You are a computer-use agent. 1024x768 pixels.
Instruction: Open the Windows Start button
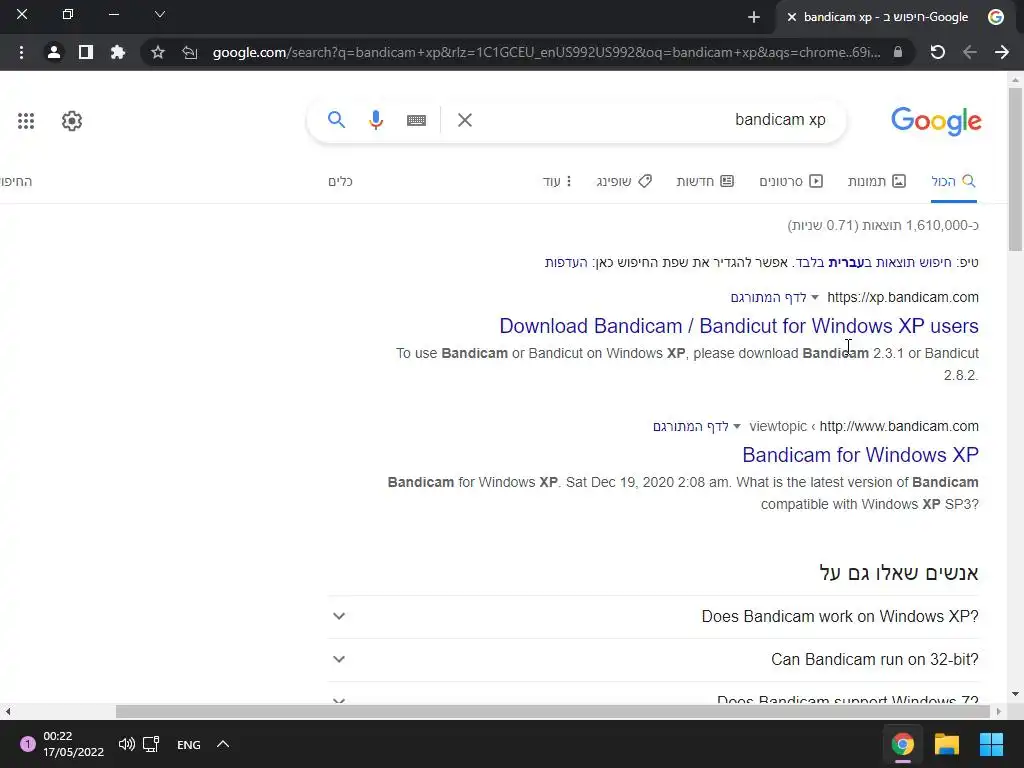click(991, 744)
